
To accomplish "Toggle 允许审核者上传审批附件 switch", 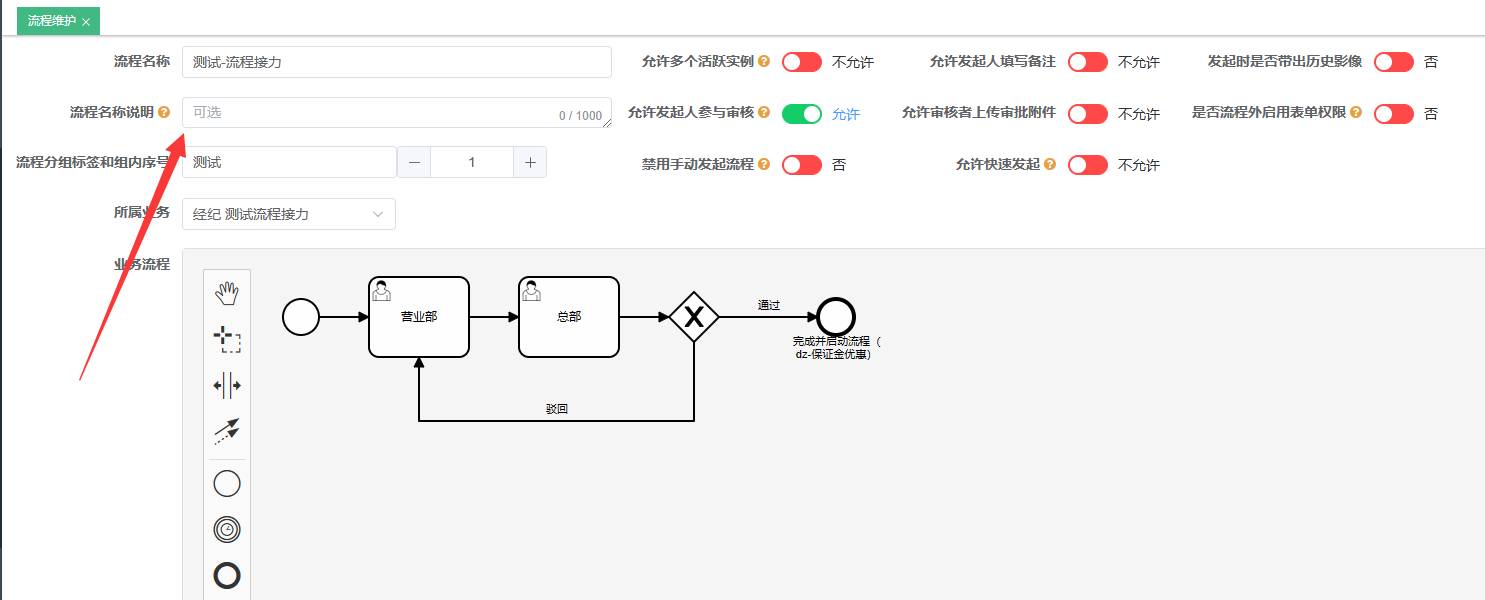I will 1088,114.
